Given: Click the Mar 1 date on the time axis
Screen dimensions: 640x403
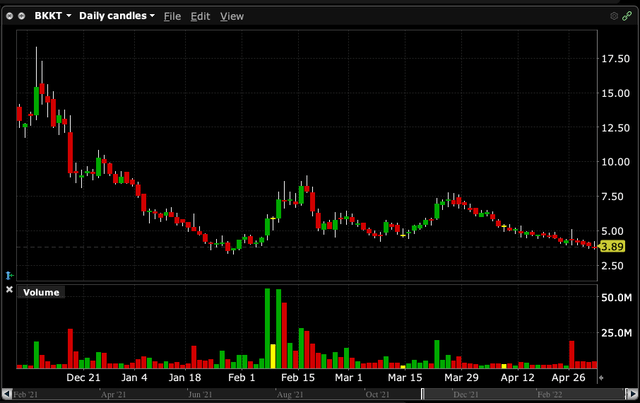Looking at the screenshot, I should (349, 378).
